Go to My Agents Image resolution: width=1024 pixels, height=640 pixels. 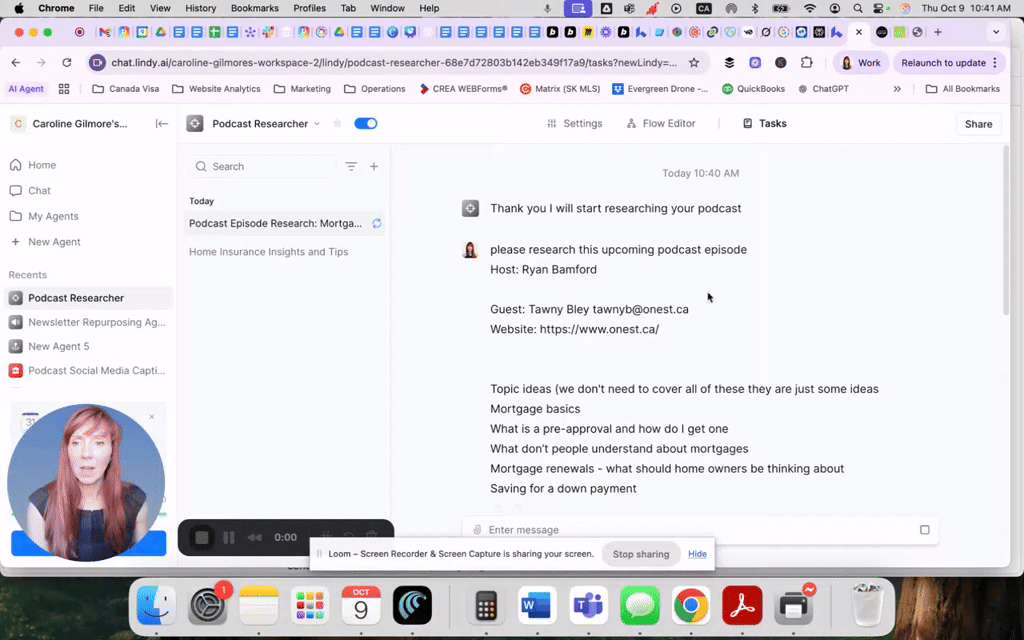click(x=53, y=216)
